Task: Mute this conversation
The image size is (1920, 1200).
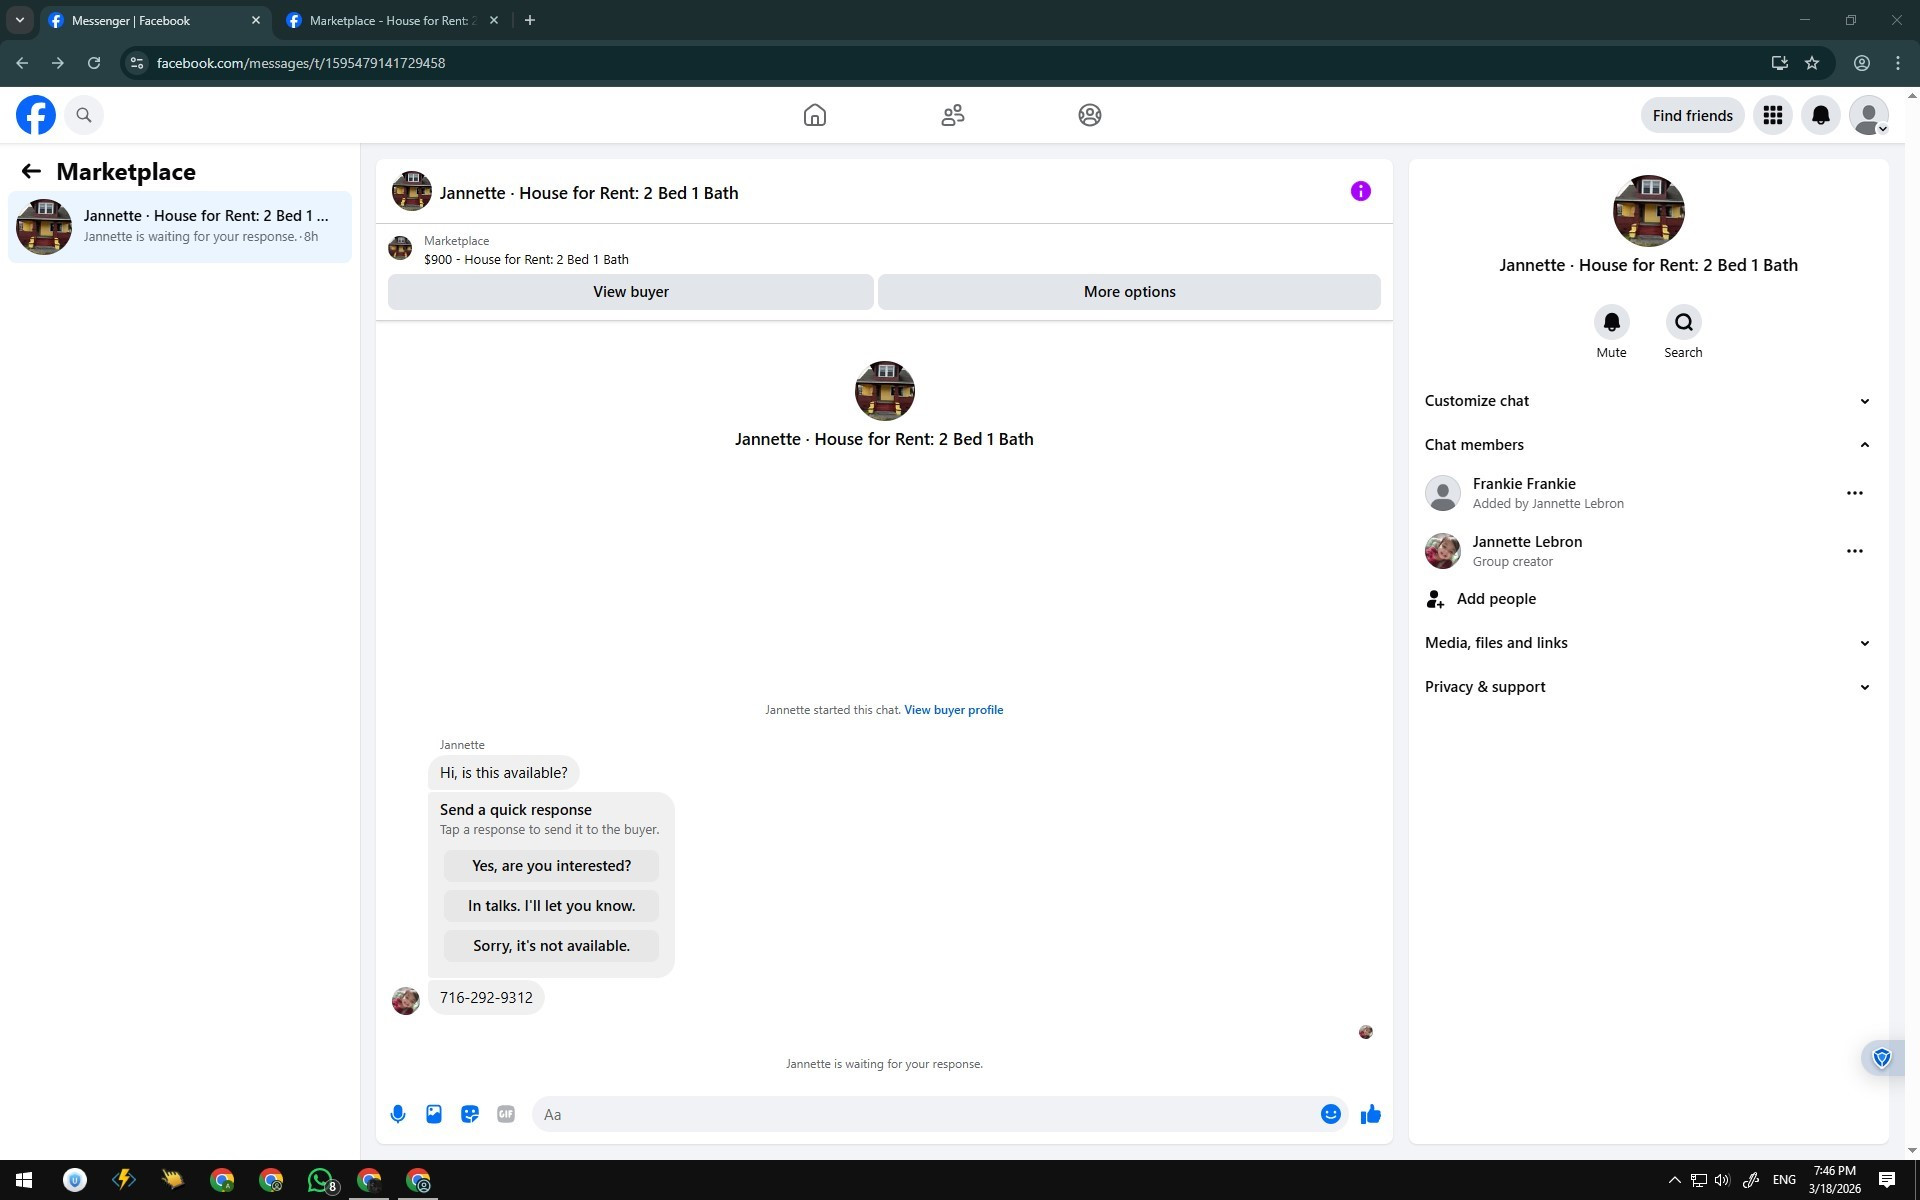Action: (1611, 323)
